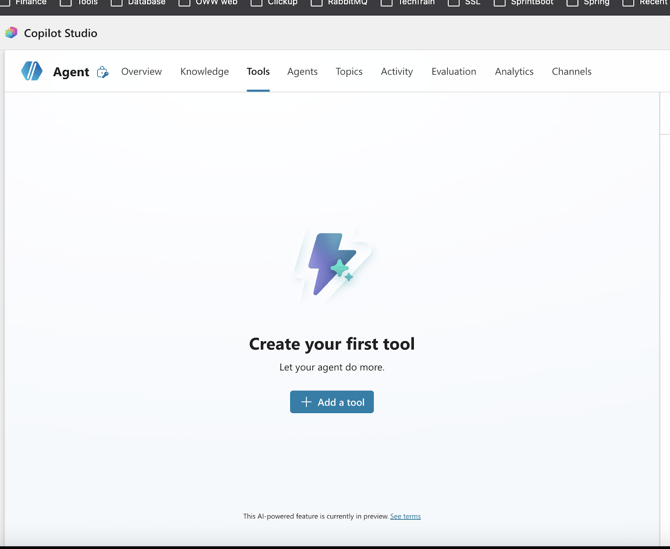Go to the Agents tab

pos(302,72)
